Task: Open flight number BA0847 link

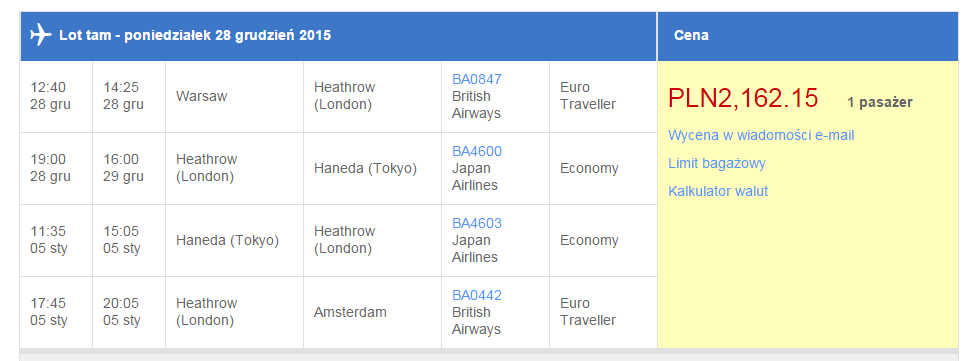Action: click(x=477, y=79)
